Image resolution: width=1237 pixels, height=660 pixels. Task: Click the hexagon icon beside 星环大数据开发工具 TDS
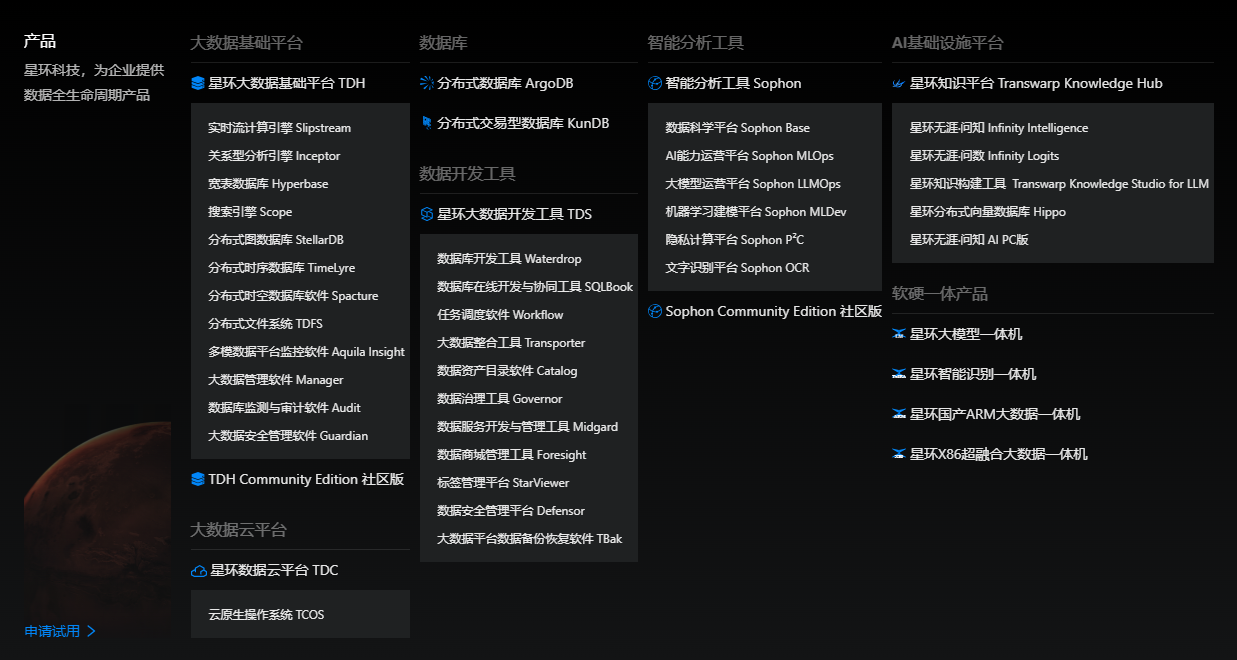[x=427, y=215]
